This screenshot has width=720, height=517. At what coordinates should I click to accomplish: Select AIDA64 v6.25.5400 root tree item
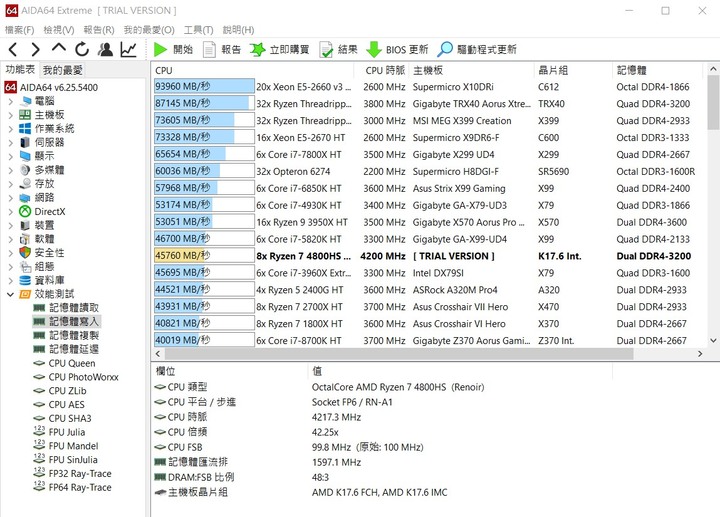(51, 87)
